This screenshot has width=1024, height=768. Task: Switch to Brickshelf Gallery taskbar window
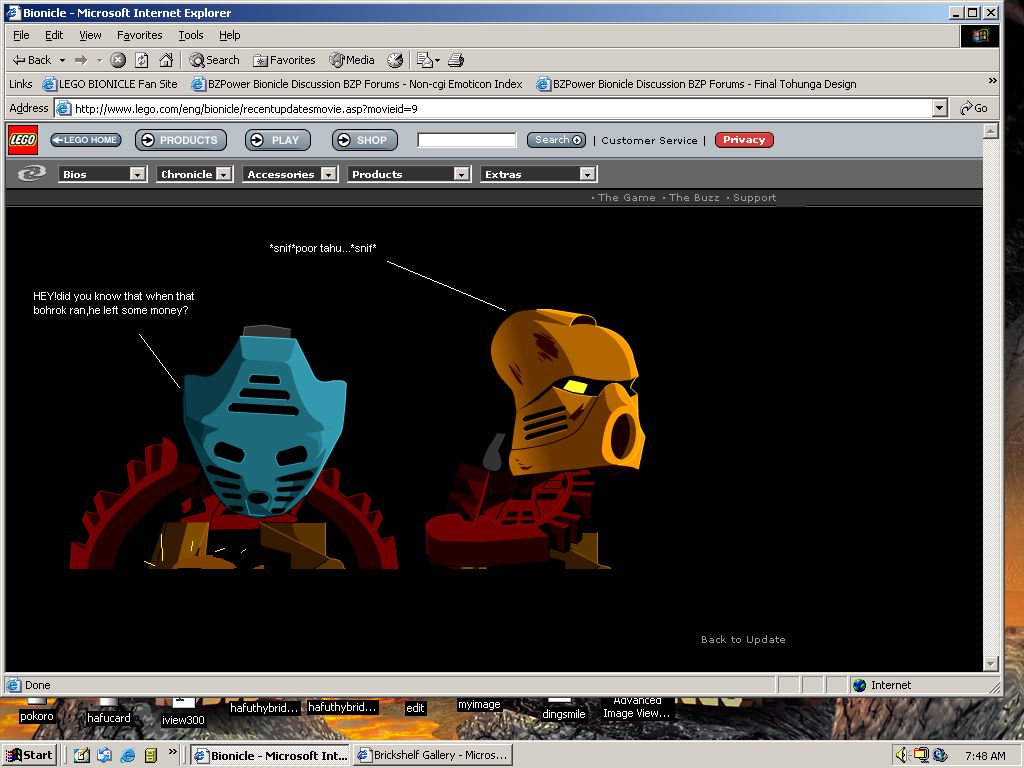click(435, 755)
